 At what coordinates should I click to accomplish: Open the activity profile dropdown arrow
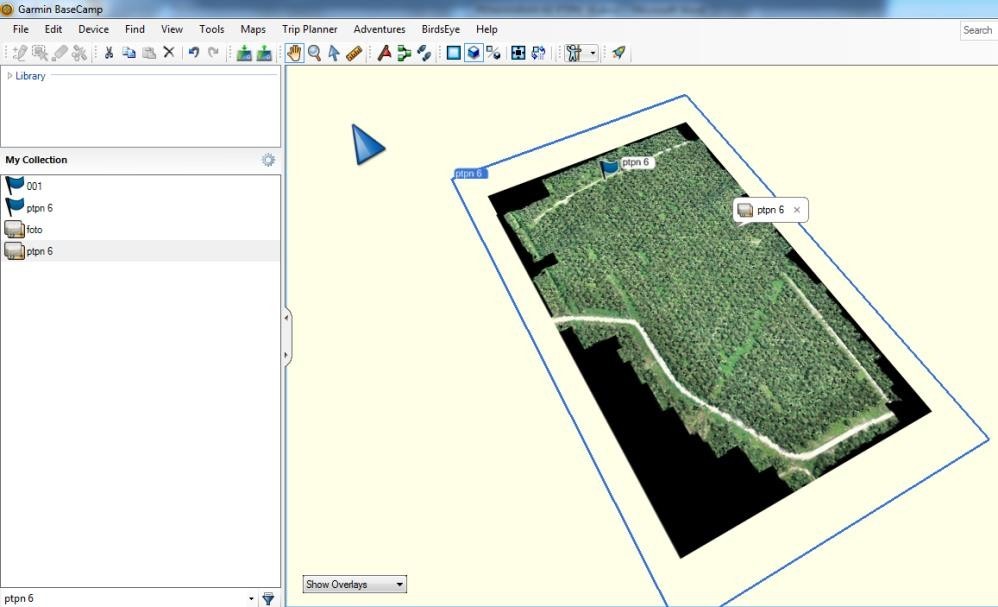coord(593,53)
